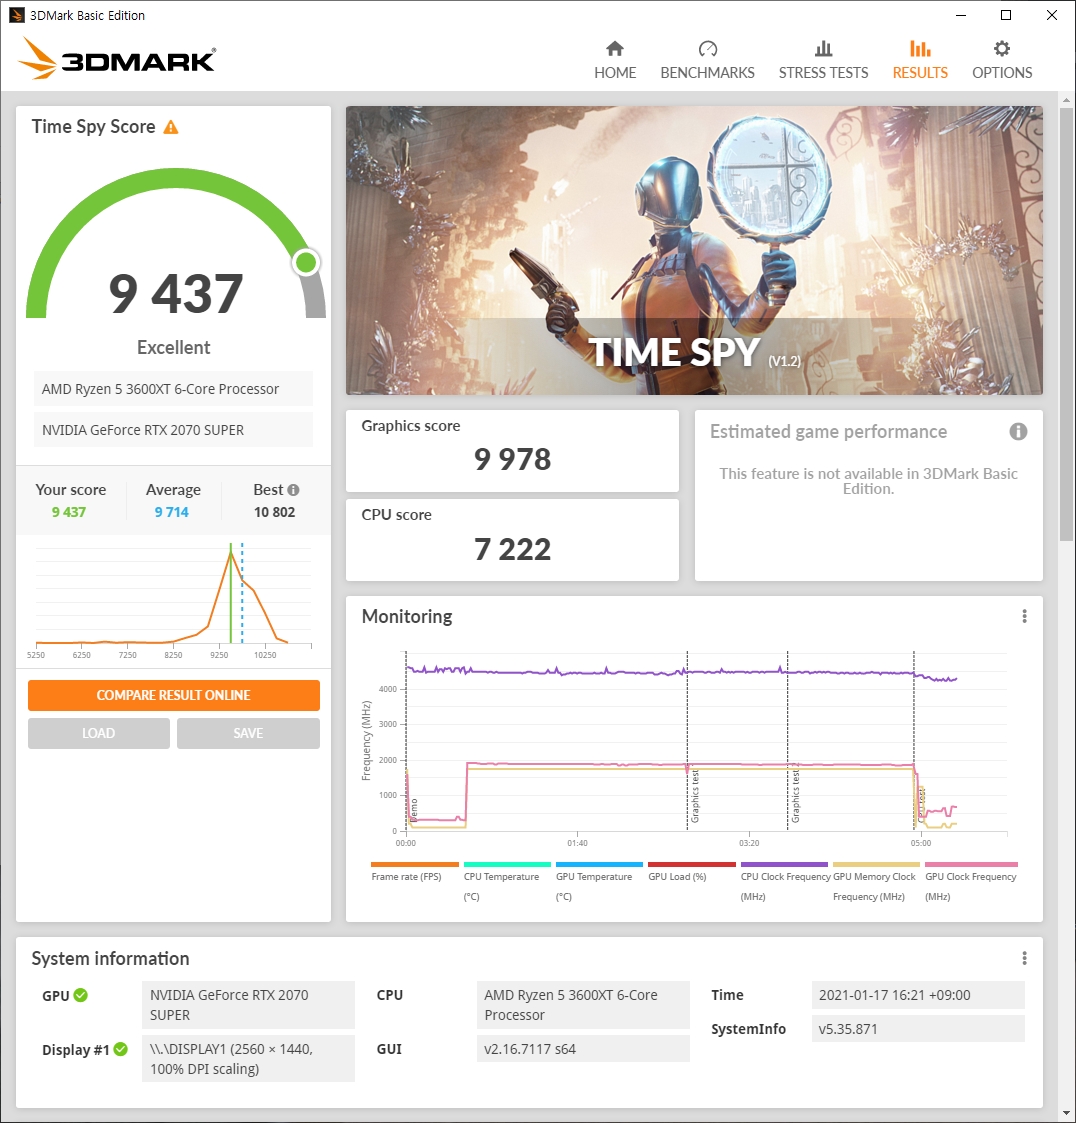
Task: Toggle the CPU Clock Frequency legend entry
Action: pyautogui.click(x=784, y=882)
